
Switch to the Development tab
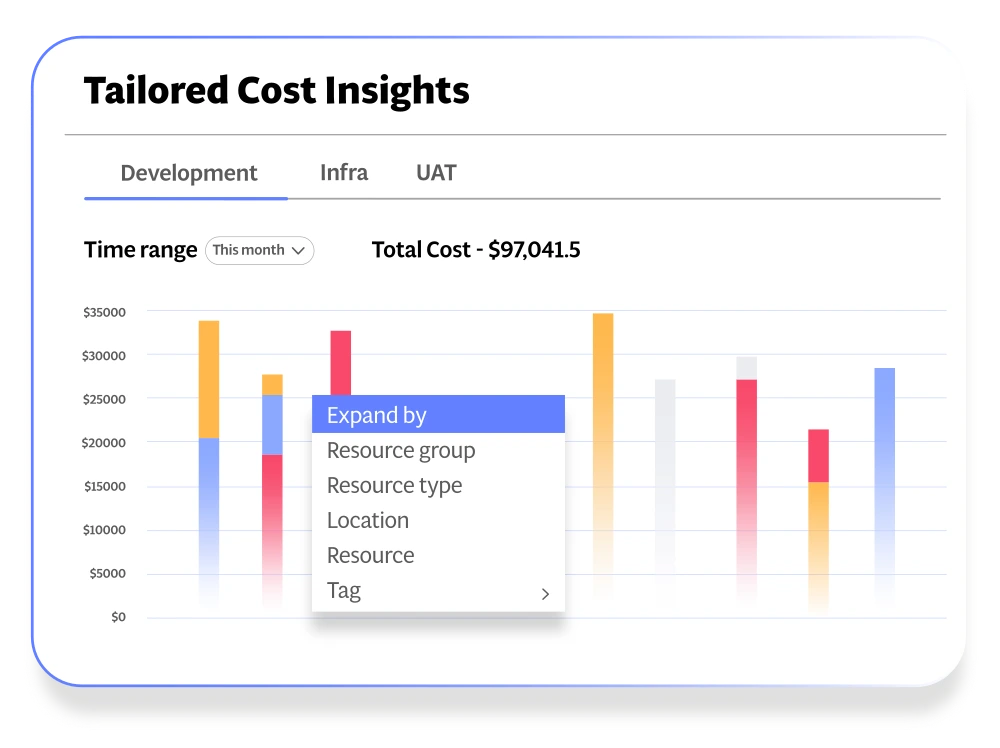coord(188,173)
